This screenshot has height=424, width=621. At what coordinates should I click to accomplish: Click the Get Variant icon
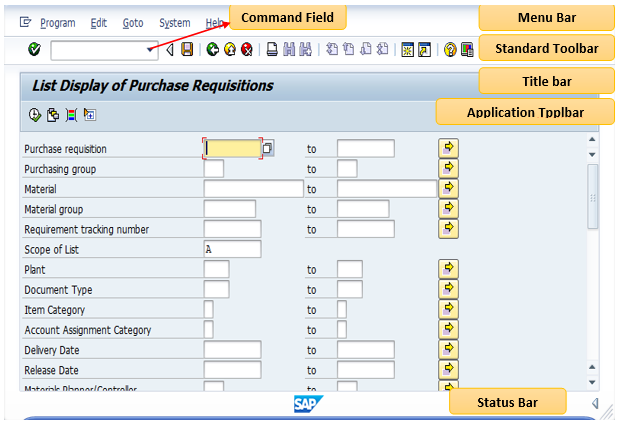[x=53, y=115]
